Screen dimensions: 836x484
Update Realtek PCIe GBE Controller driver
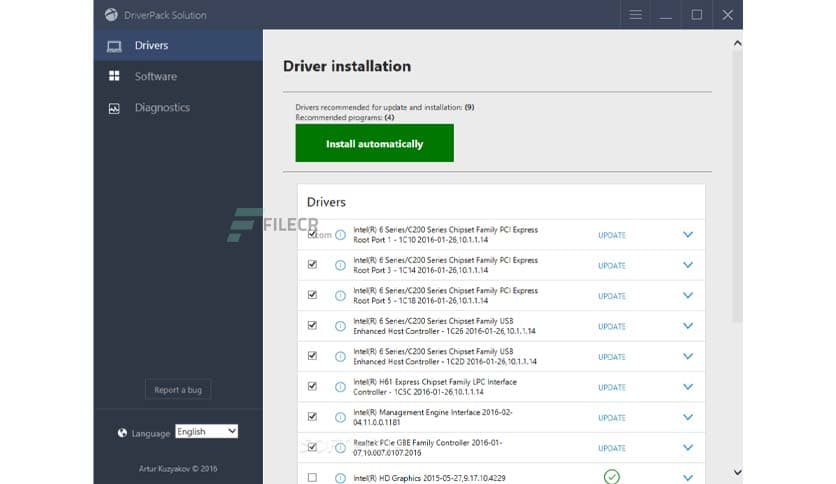pos(612,448)
